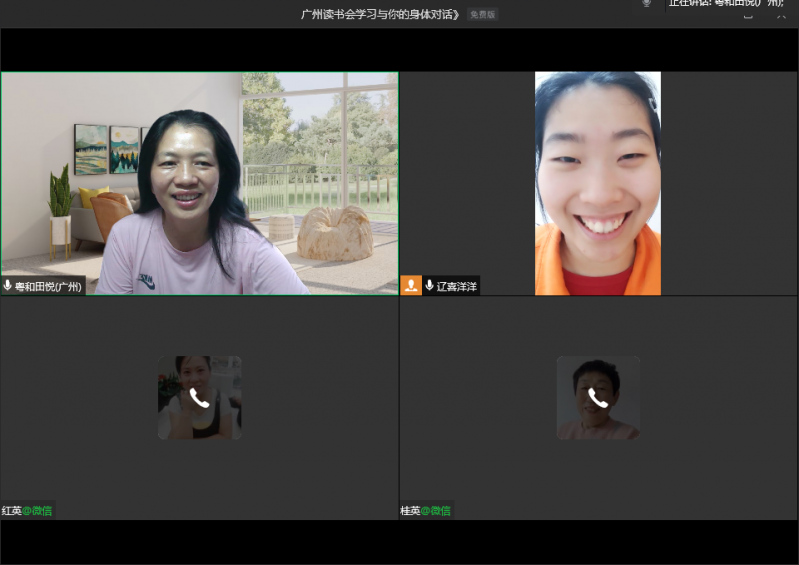Image resolution: width=799 pixels, height=565 pixels.
Task: Click 桂英@微信 name label
Action: point(426,511)
